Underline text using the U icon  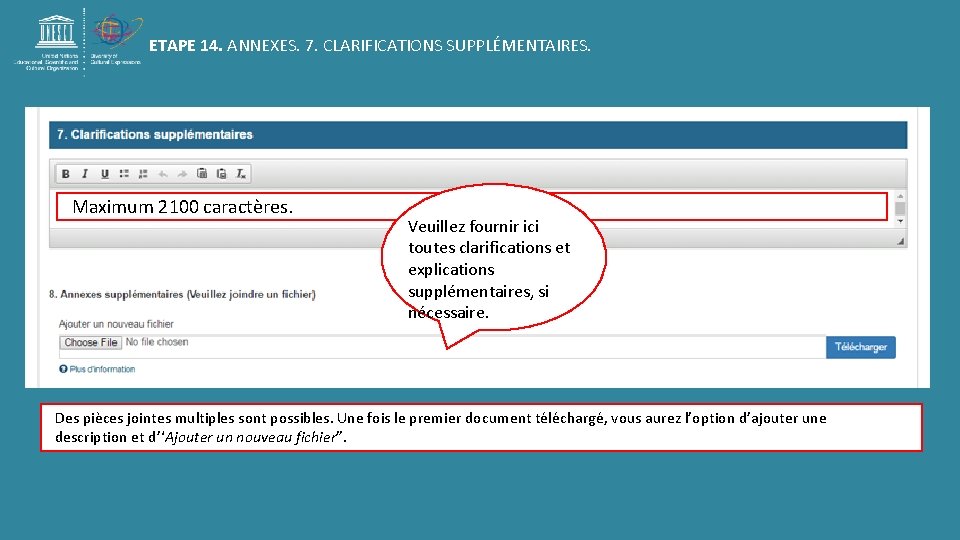(x=105, y=174)
